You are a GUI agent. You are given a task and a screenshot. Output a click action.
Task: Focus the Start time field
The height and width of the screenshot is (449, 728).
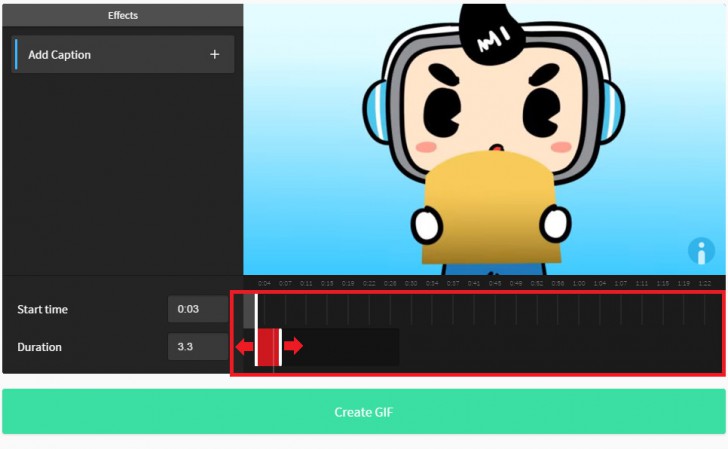(198, 309)
